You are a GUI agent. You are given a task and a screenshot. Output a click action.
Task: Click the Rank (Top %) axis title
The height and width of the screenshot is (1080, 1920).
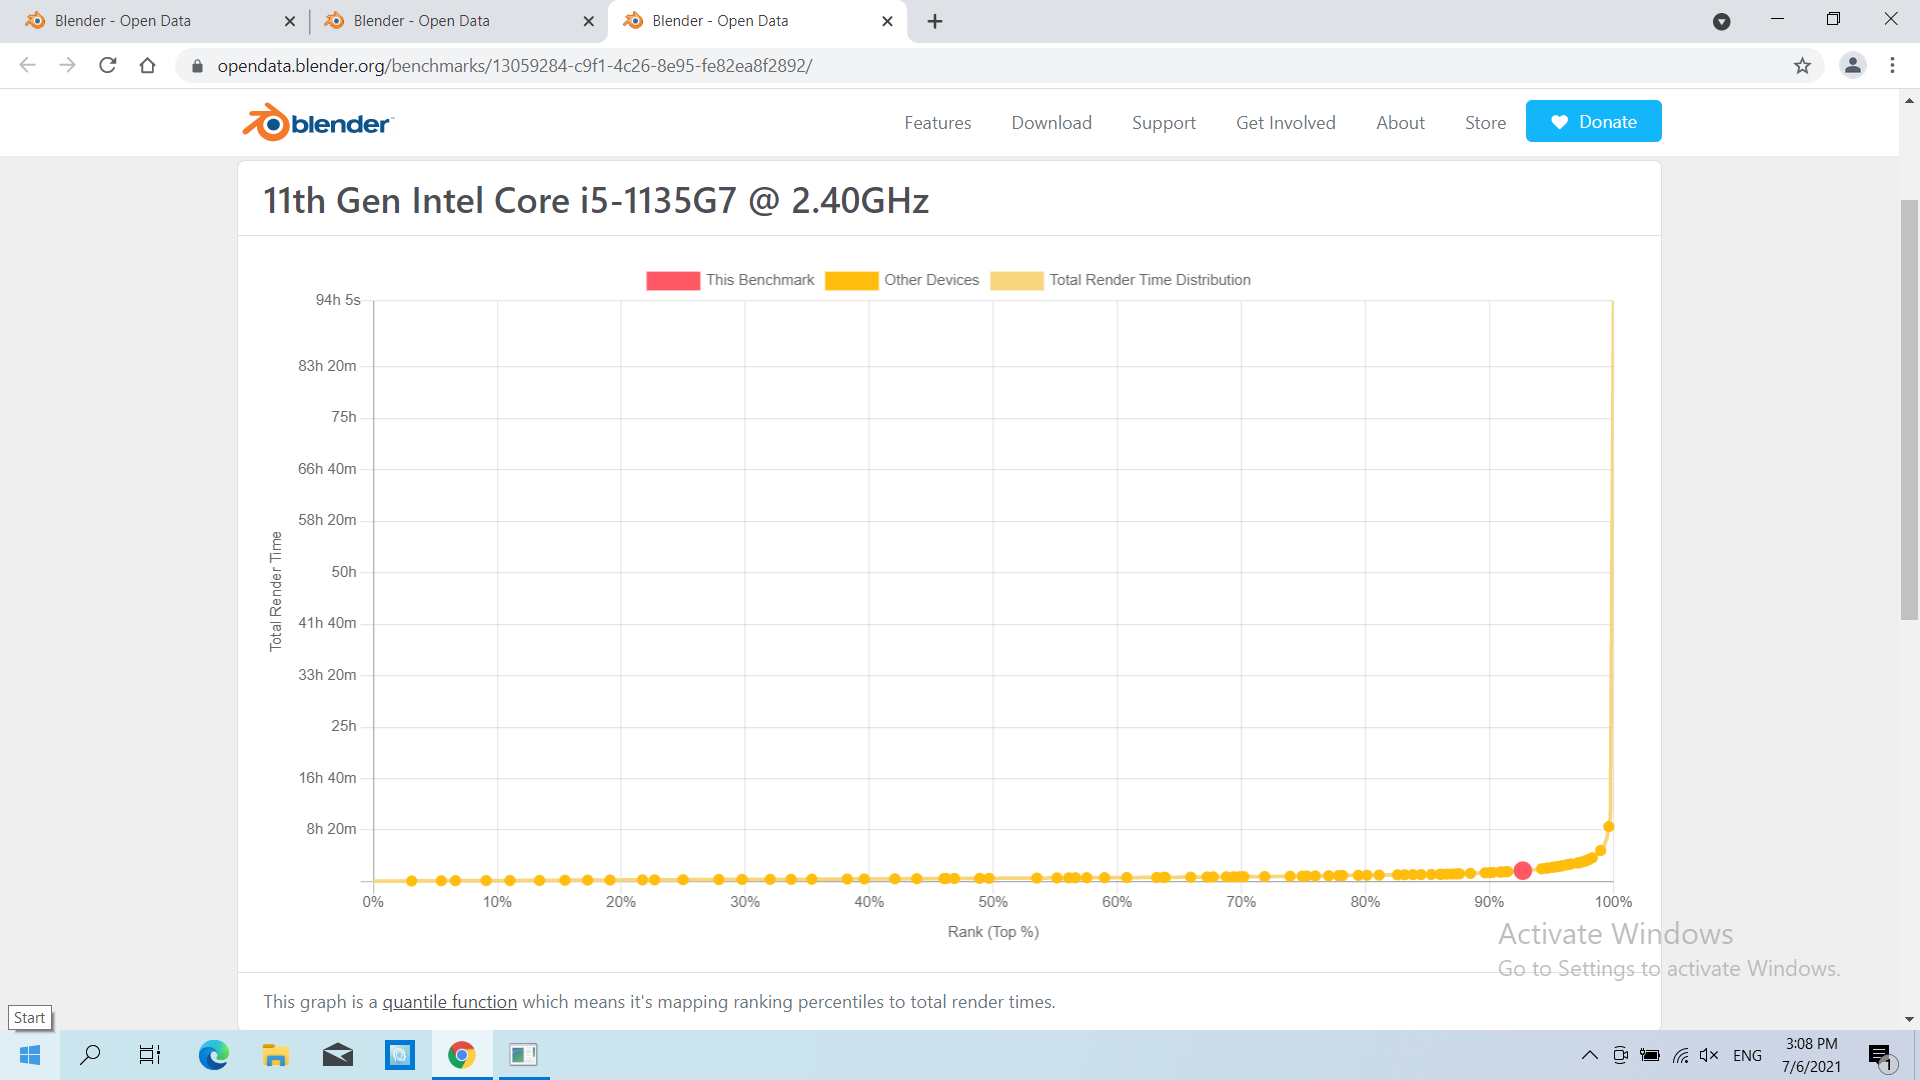pyautogui.click(x=993, y=932)
